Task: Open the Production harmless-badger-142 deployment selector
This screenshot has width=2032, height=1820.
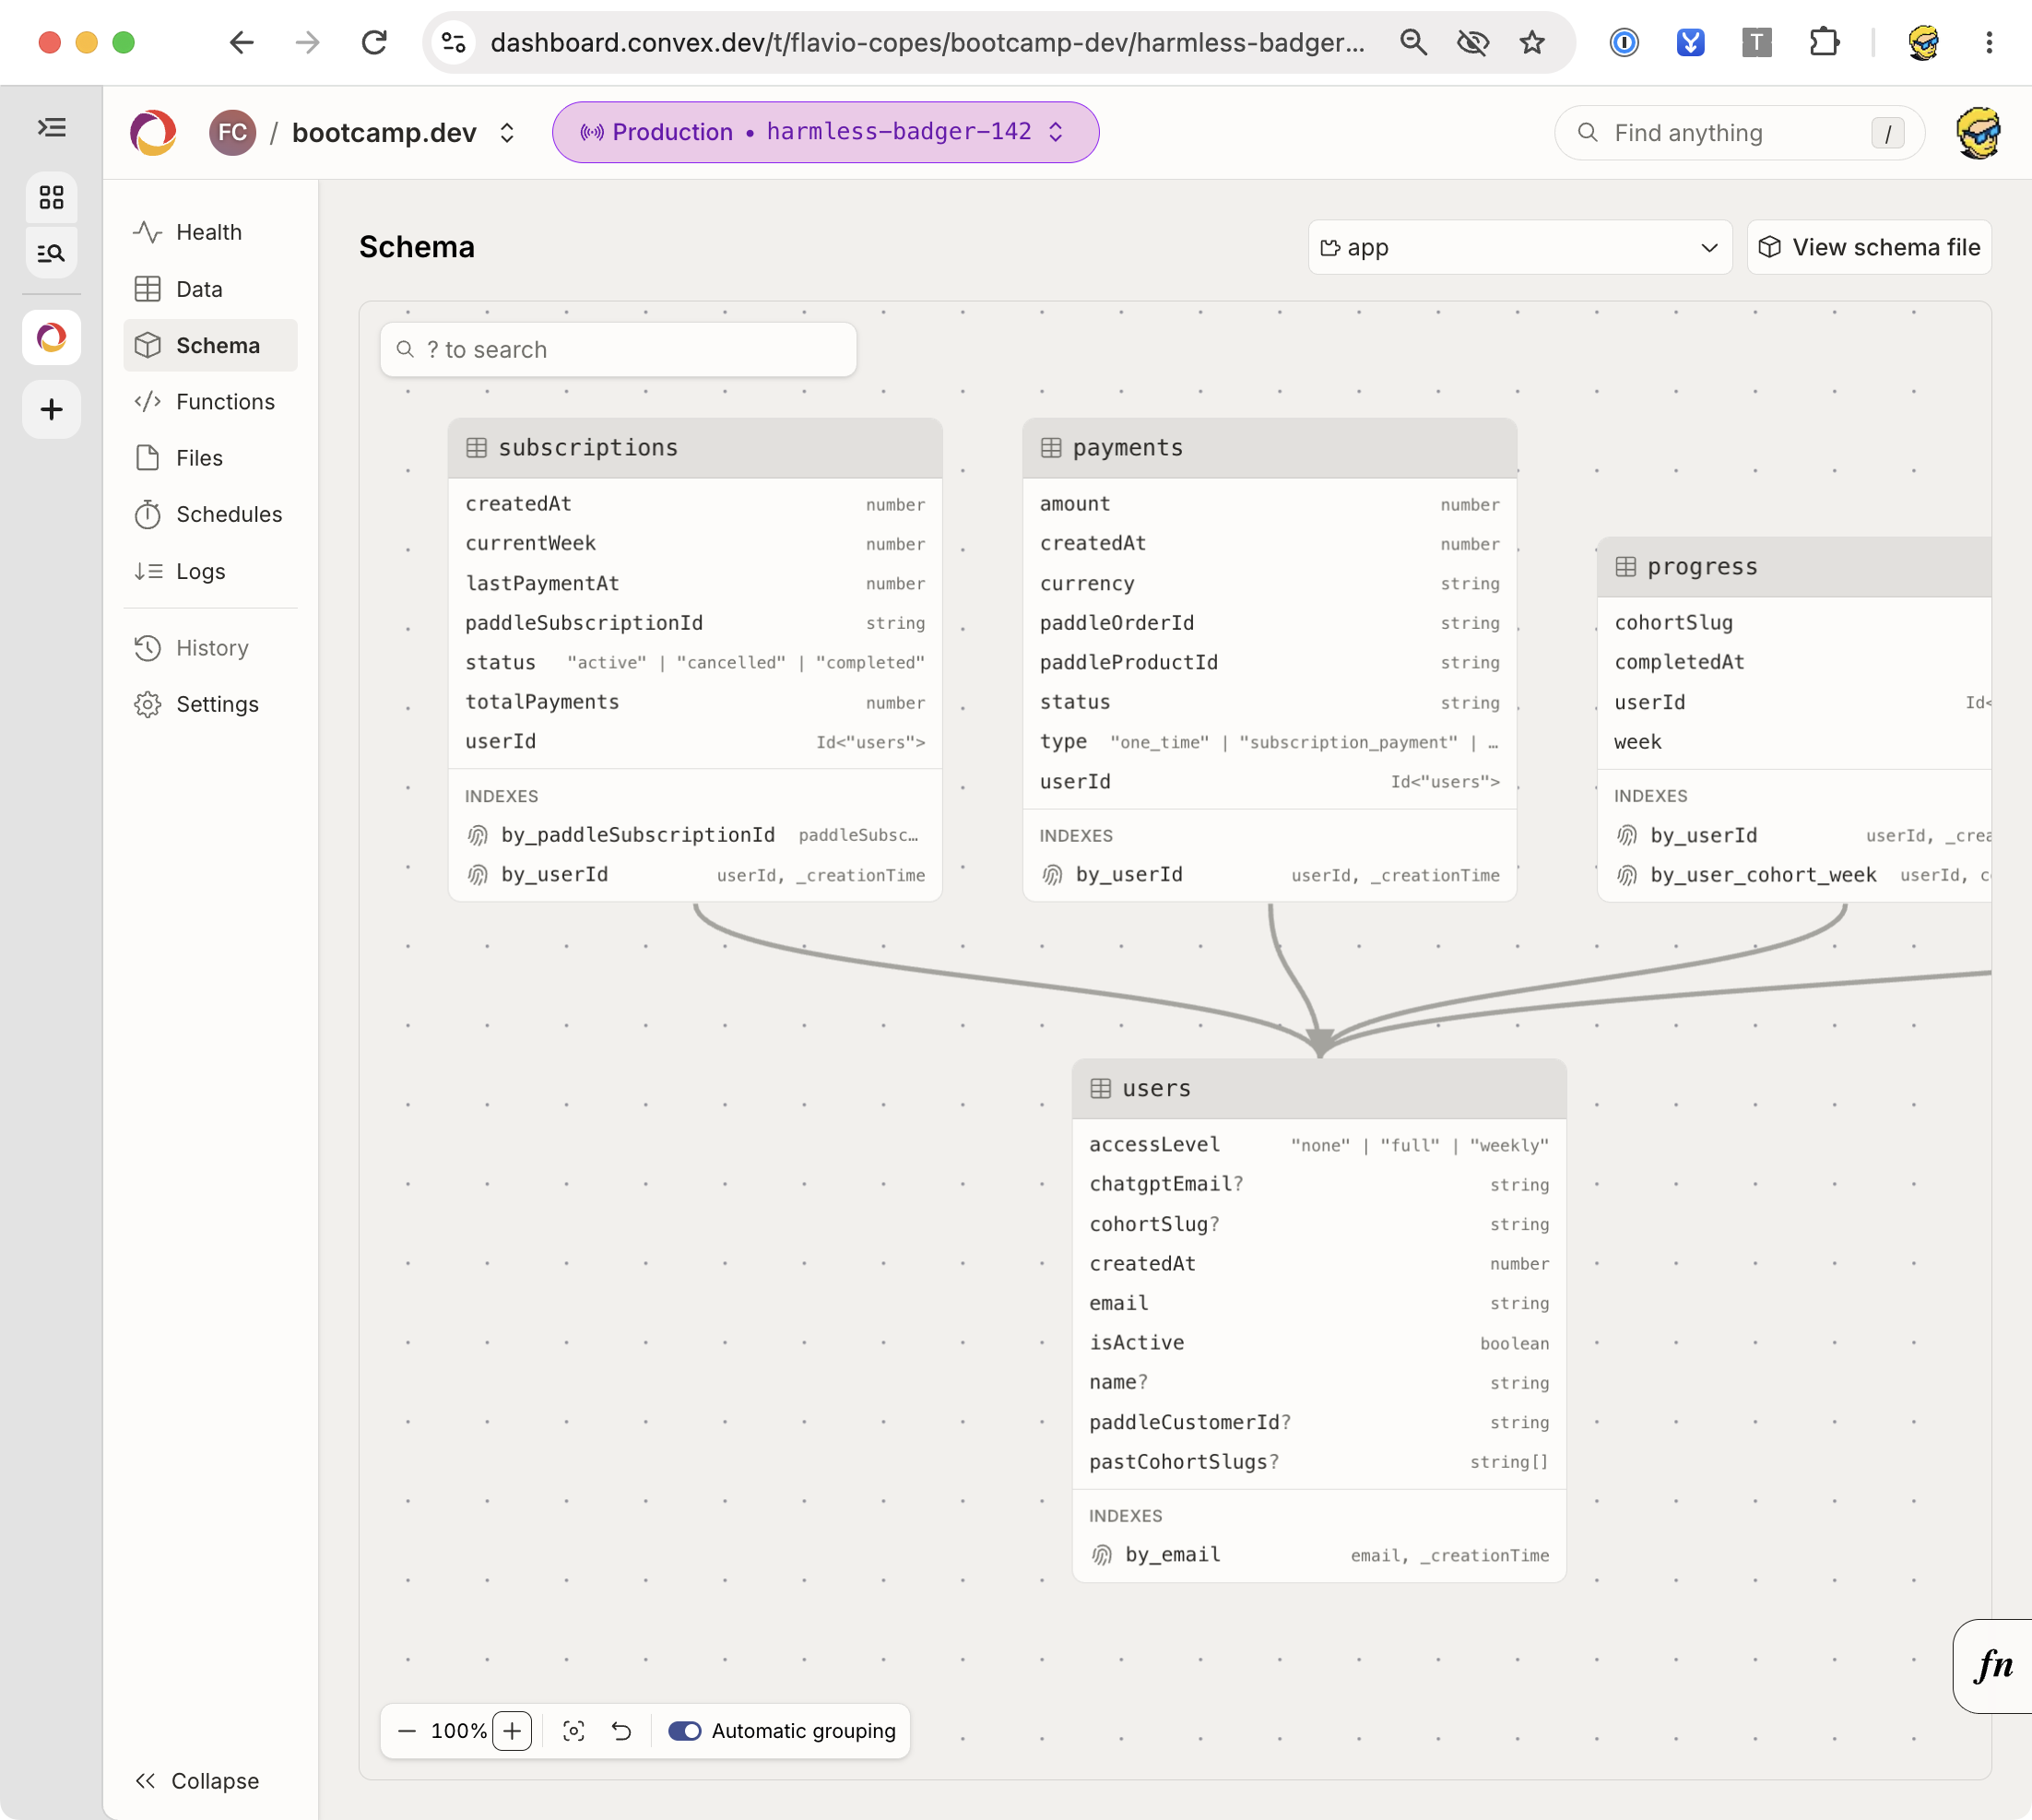Action: pyautogui.click(x=825, y=132)
